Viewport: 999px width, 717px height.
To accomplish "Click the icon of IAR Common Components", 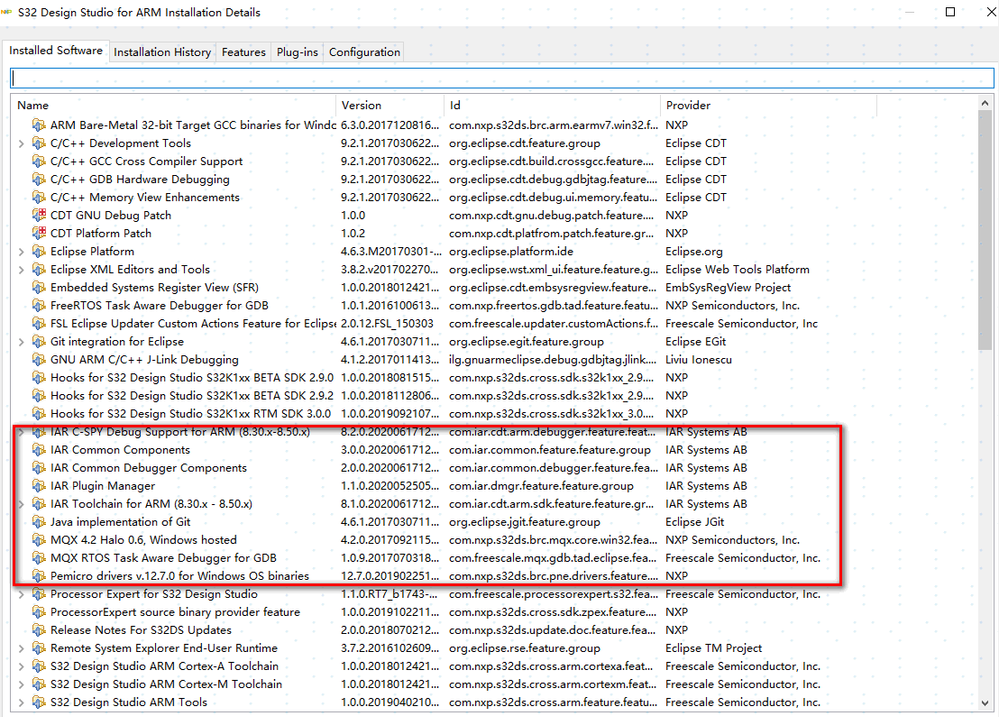I will coord(39,450).
